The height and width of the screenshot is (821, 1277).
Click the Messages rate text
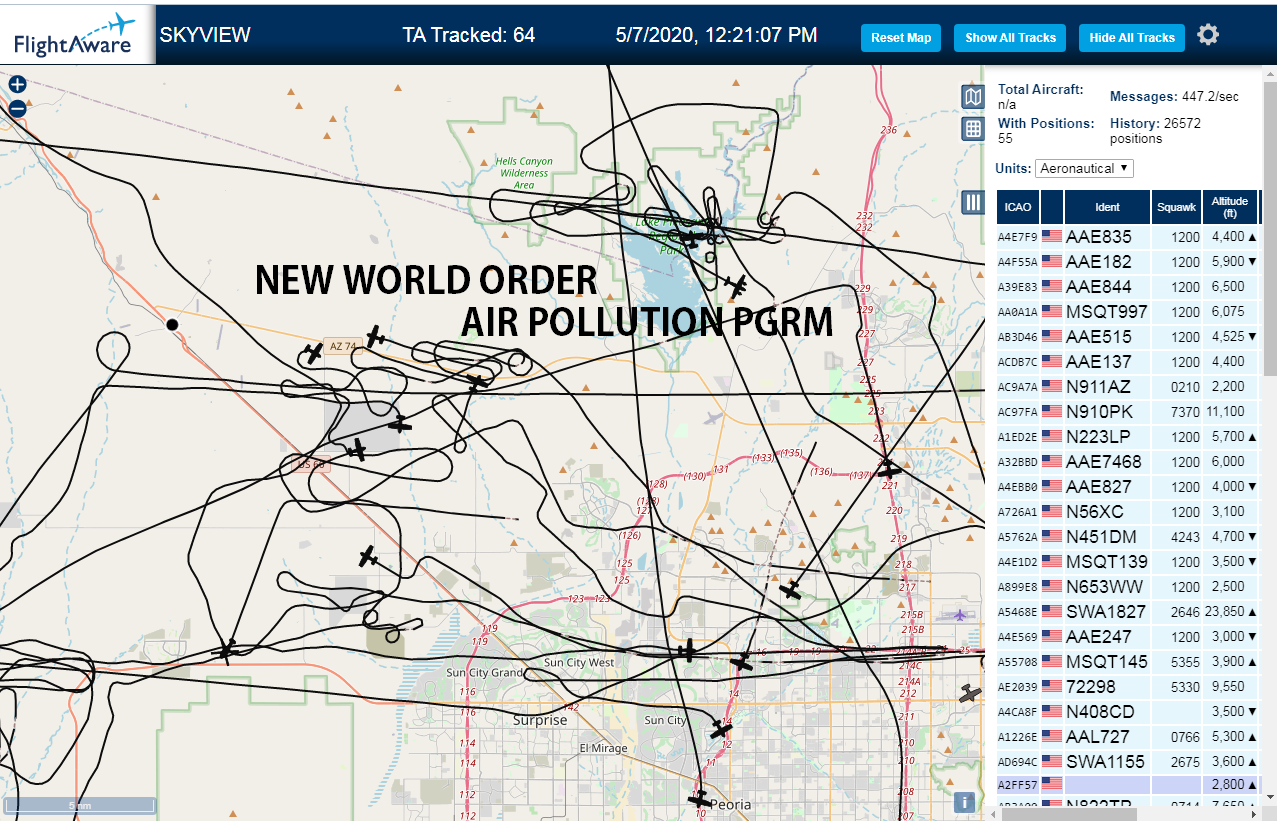1174,97
